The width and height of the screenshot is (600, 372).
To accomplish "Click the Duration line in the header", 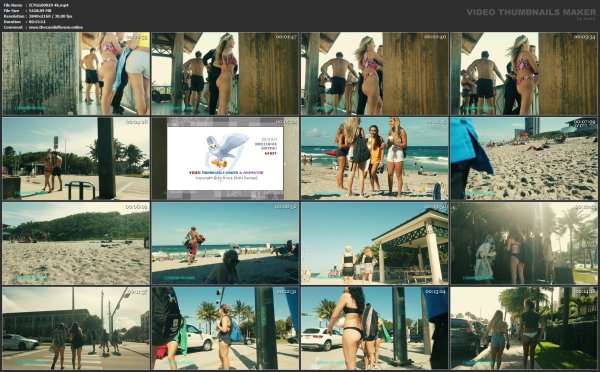I will 24,22.
